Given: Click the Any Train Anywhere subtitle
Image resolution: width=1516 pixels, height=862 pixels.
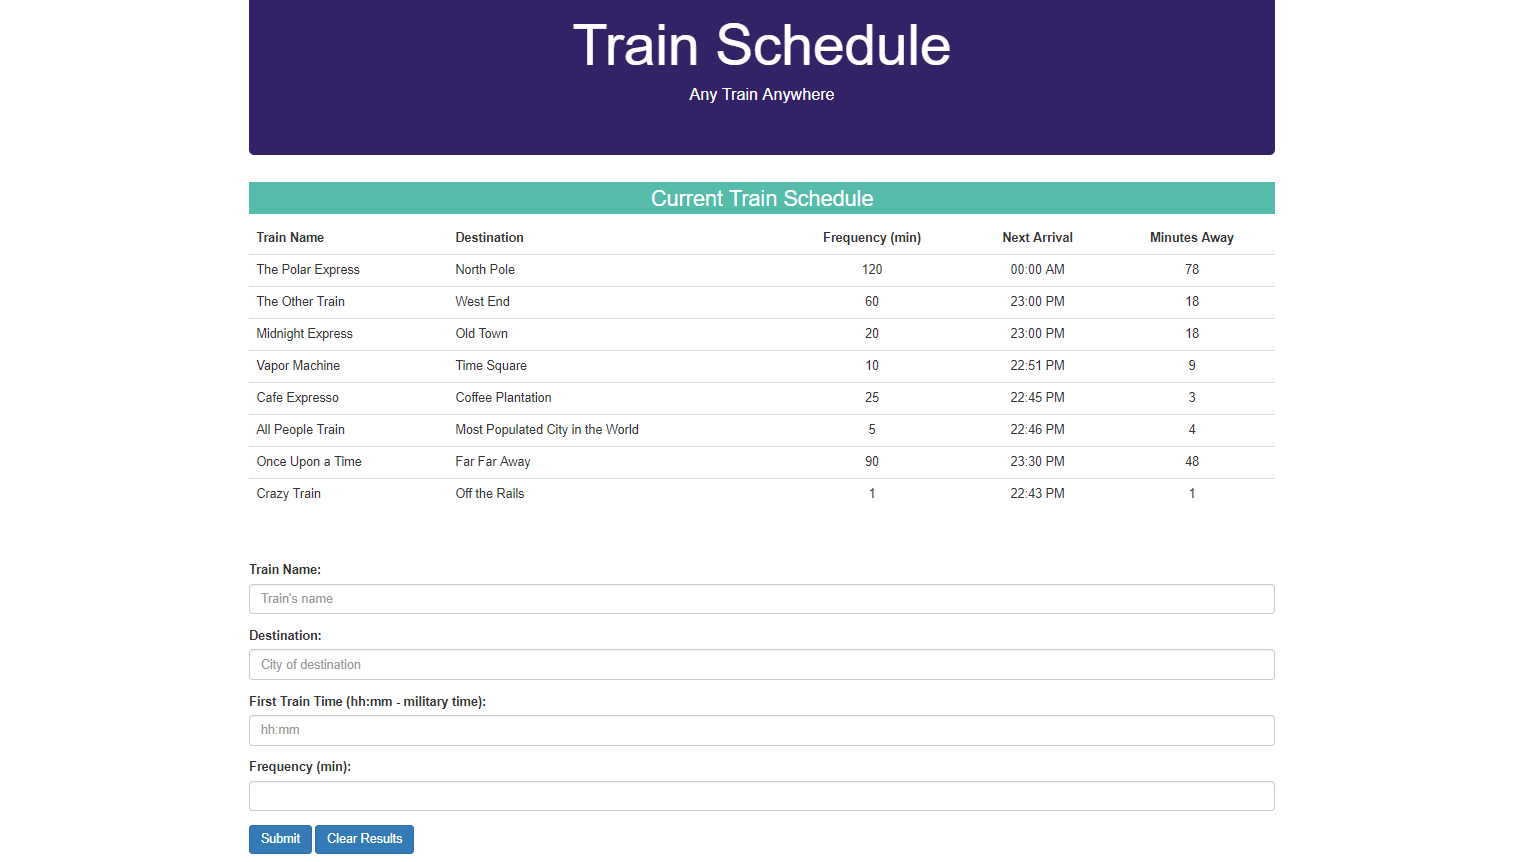Looking at the screenshot, I should pyautogui.click(x=761, y=94).
